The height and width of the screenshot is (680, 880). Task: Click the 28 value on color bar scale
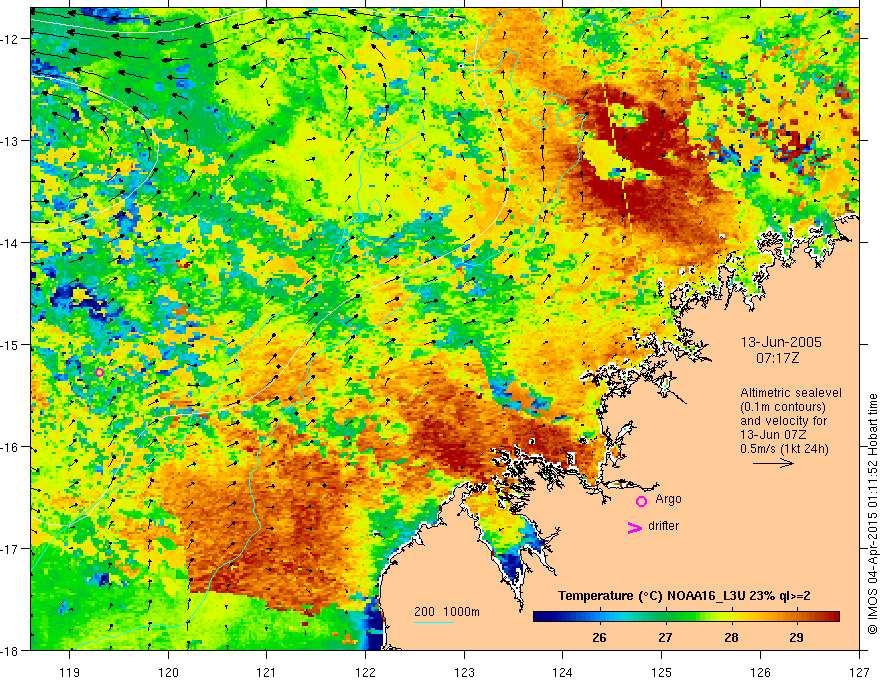[731, 637]
